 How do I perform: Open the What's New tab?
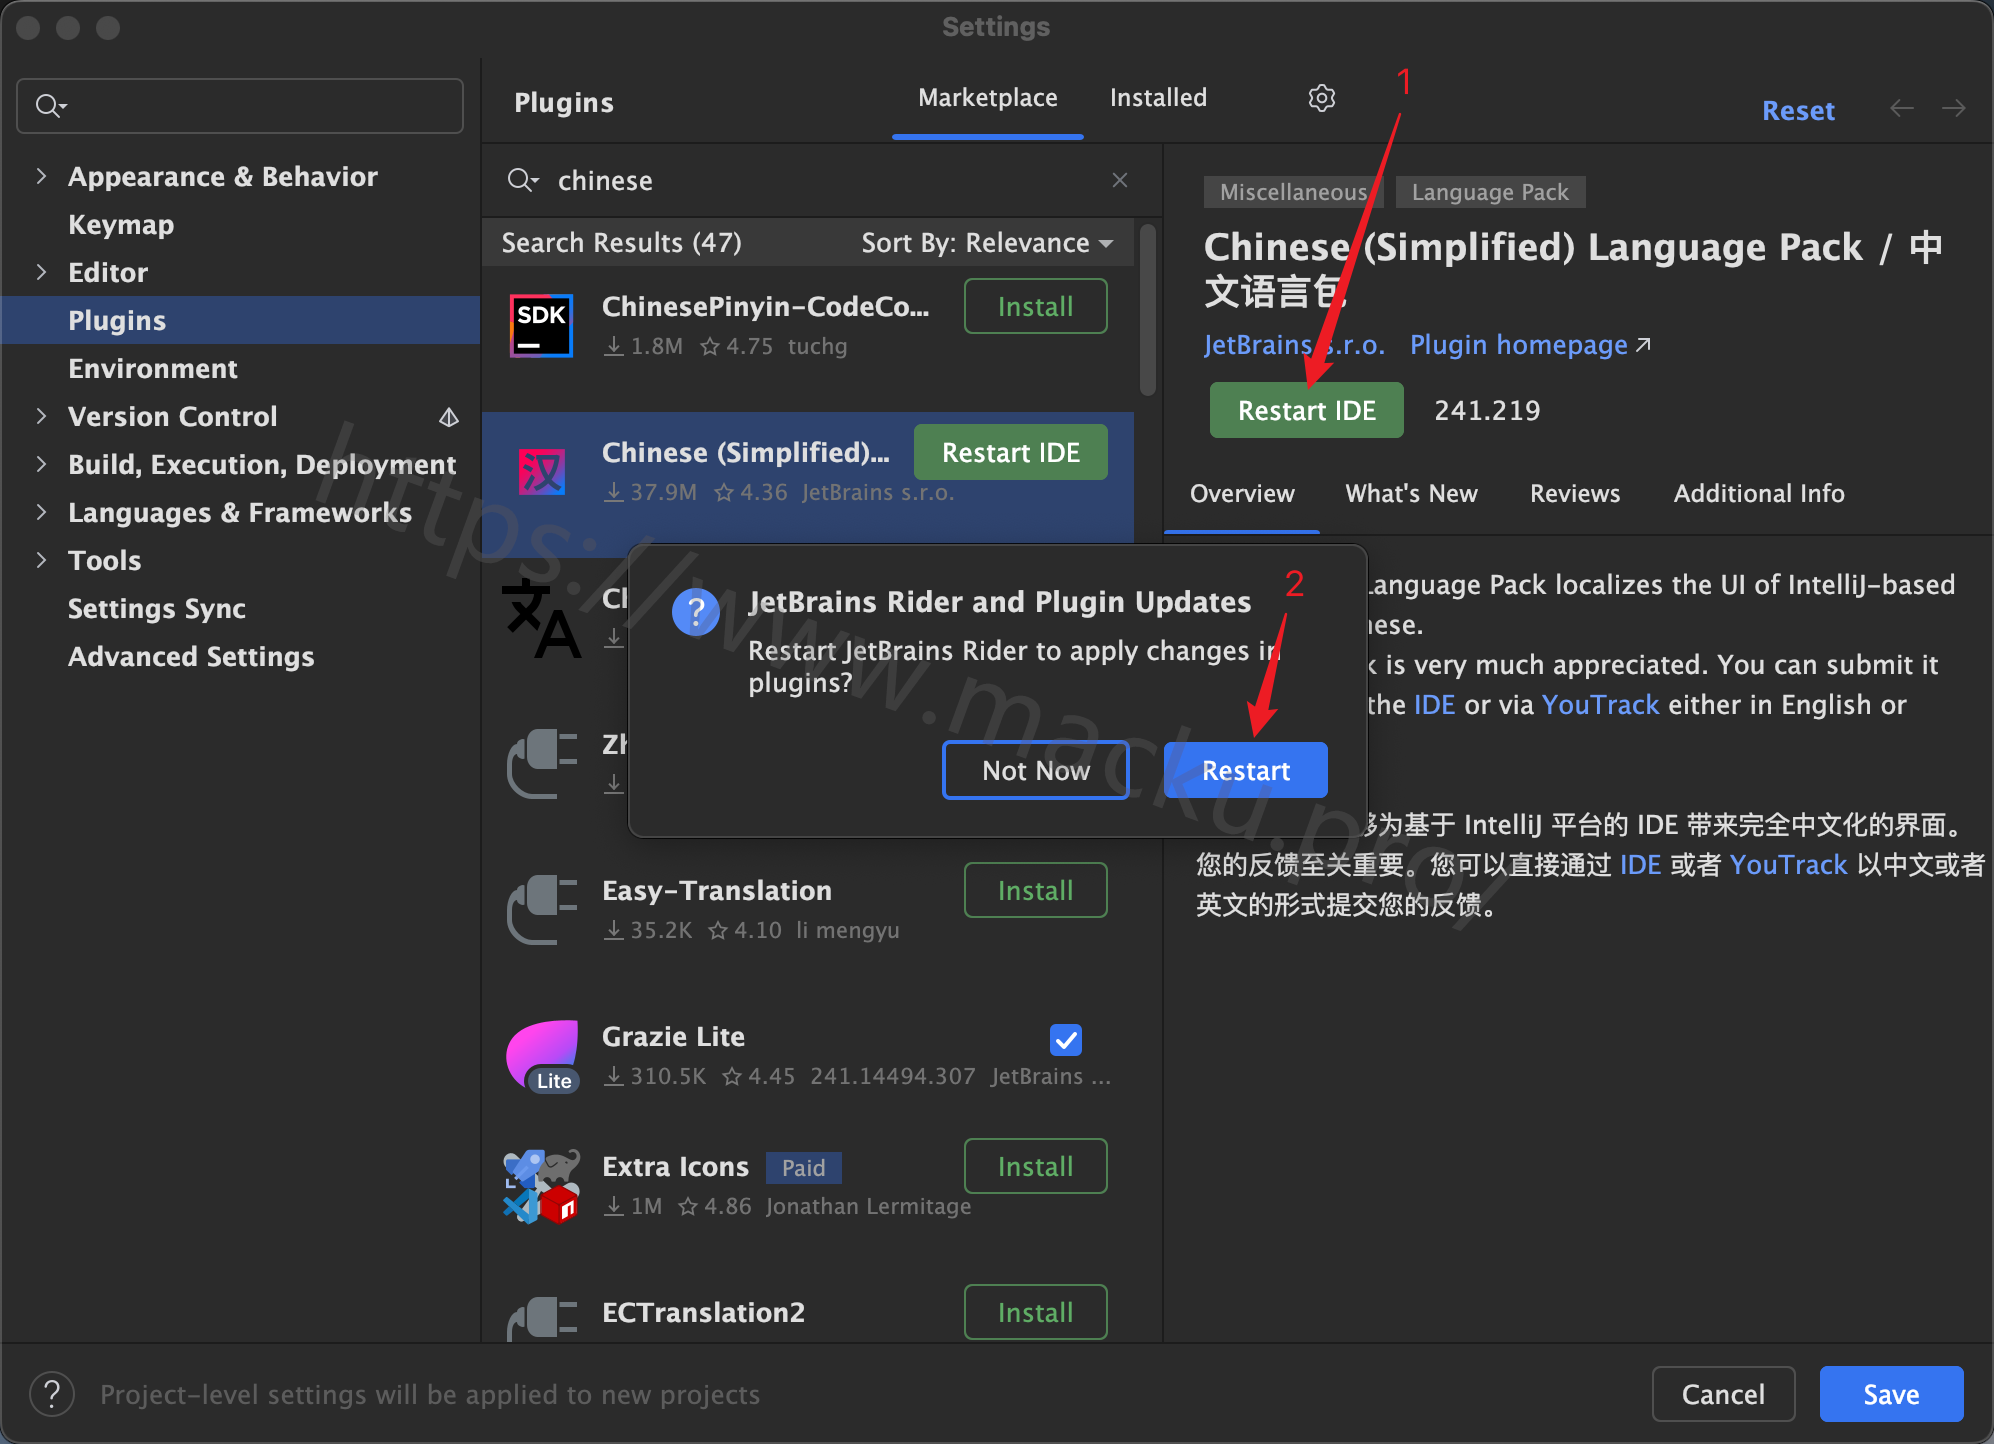(1411, 494)
